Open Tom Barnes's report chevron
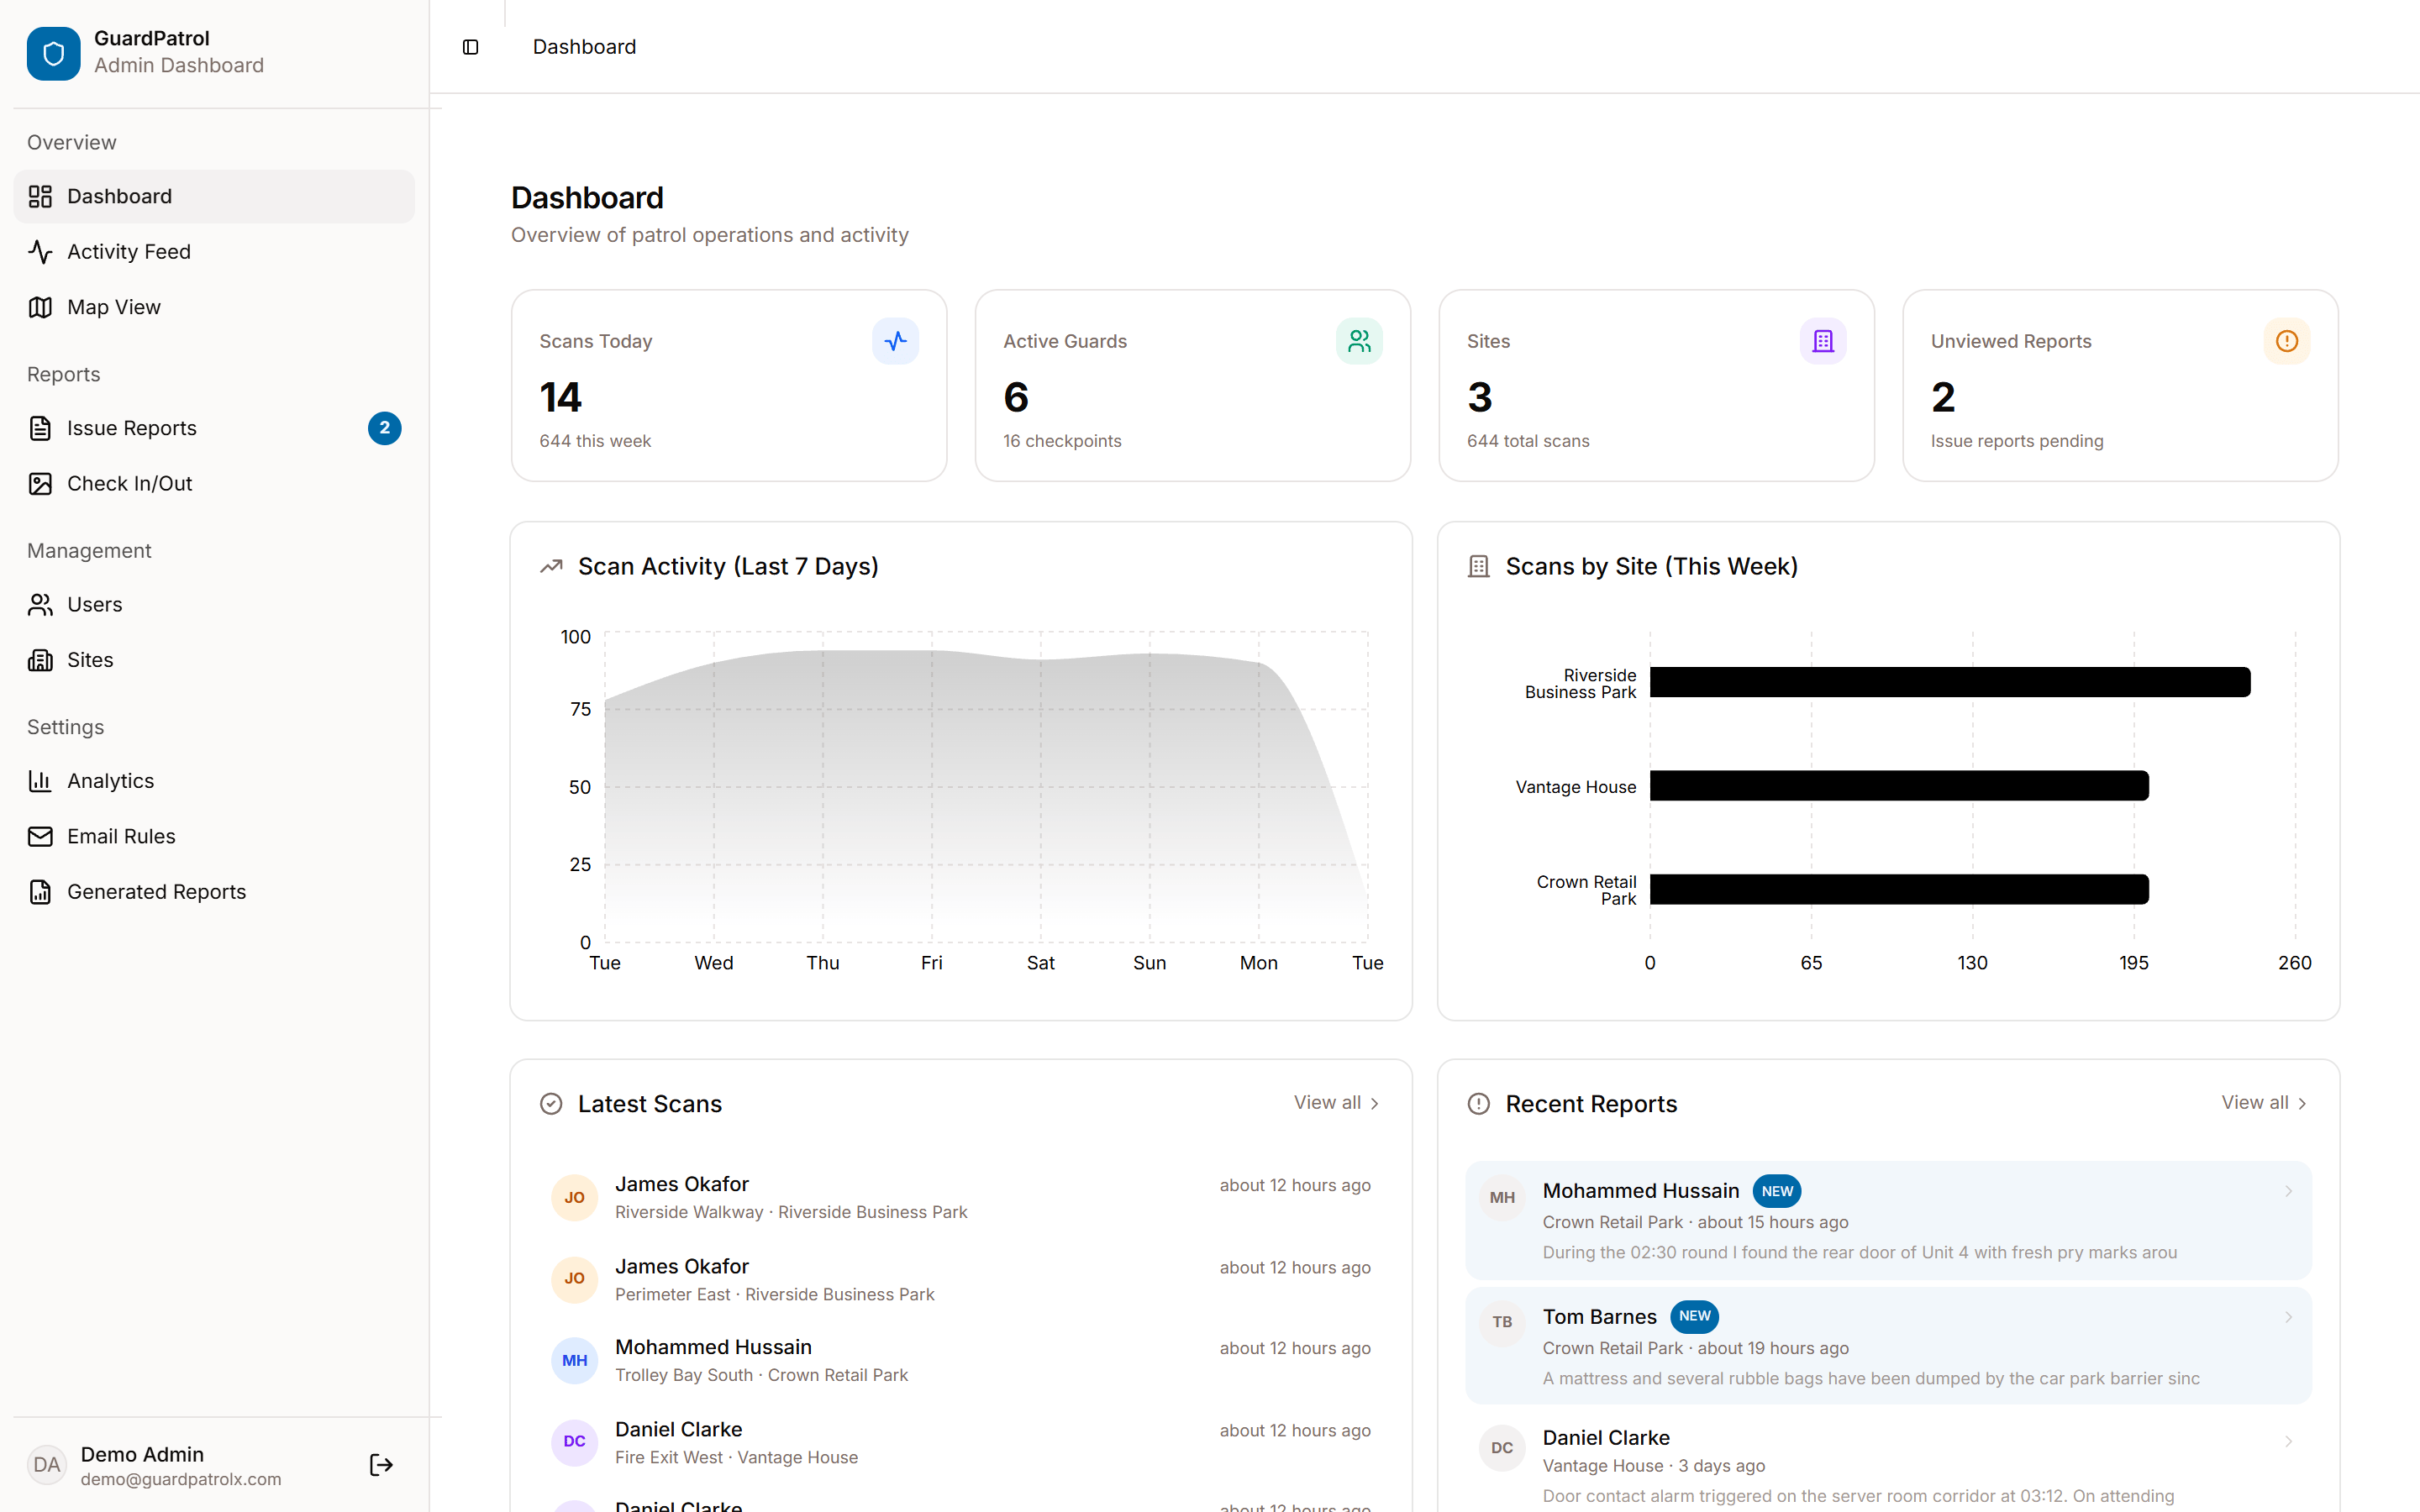Image resolution: width=2420 pixels, height=1512 pixels. [x=2288, y=1317]
